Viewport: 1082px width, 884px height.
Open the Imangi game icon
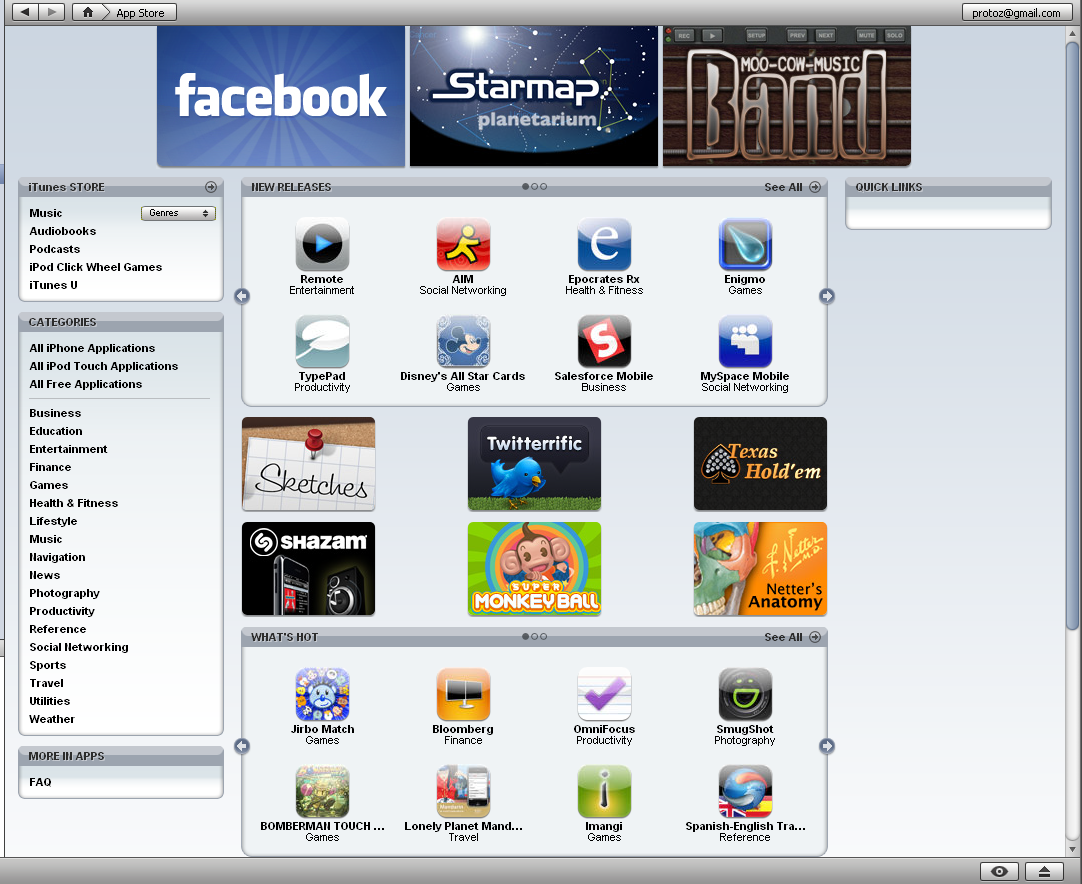click(x=604, y=792)
